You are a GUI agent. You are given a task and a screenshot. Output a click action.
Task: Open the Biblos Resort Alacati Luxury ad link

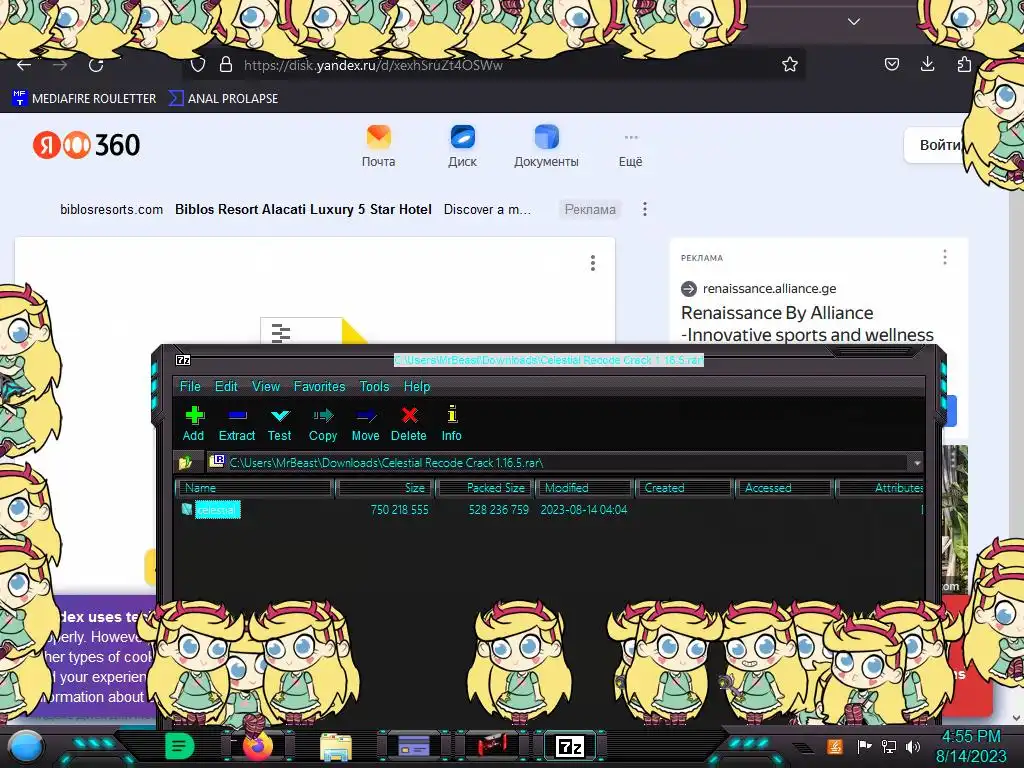[303, 209]
